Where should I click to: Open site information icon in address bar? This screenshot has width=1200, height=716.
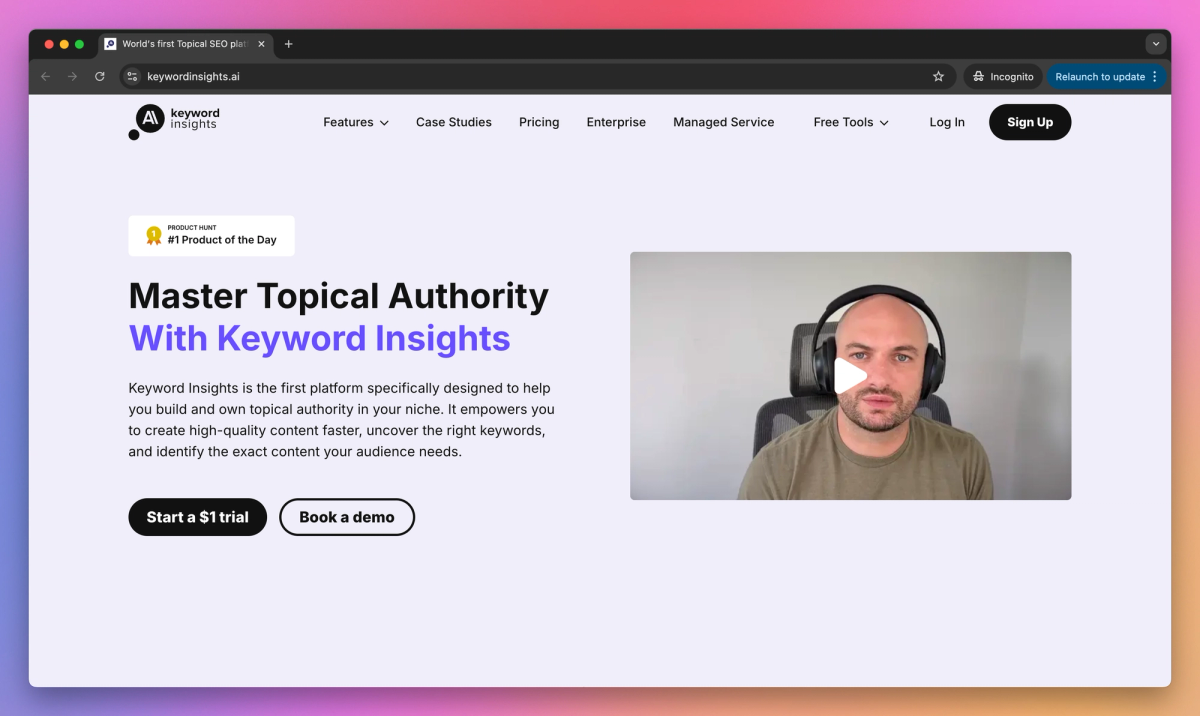pos(132,76)
